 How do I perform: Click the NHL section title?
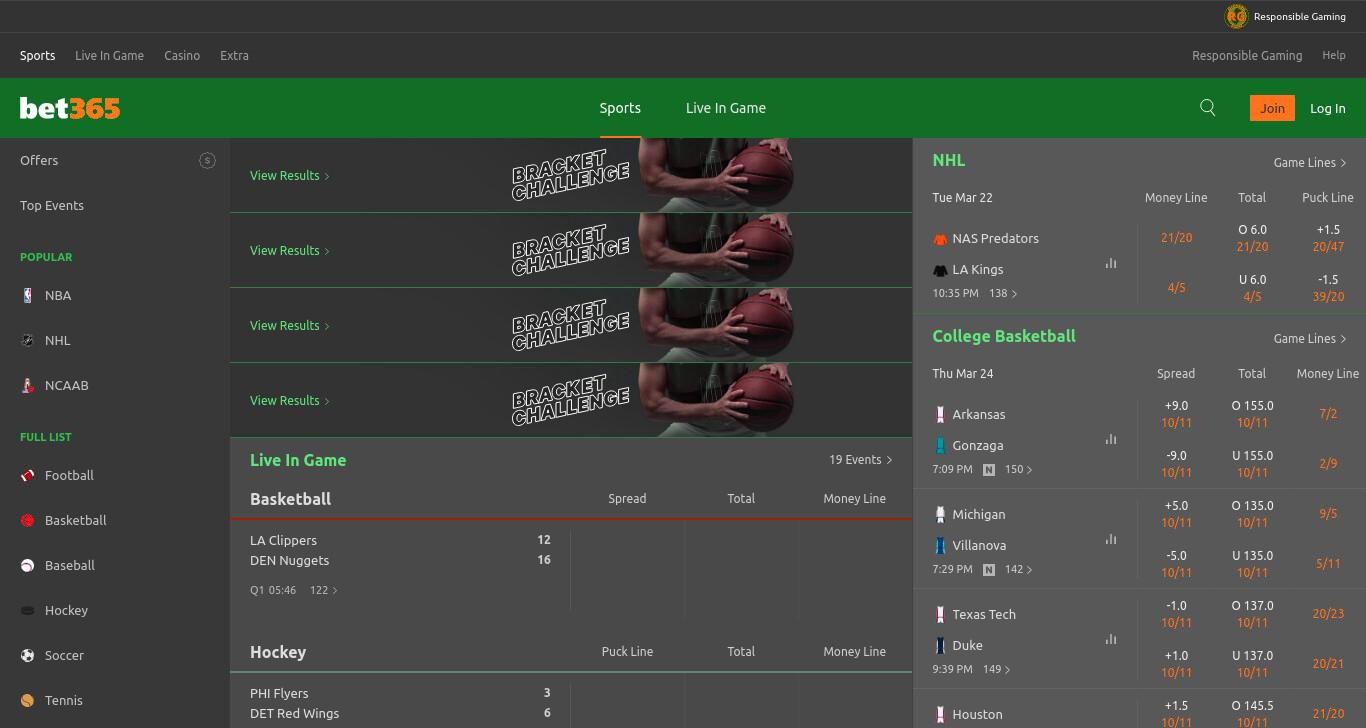click(x=949, y=161)
